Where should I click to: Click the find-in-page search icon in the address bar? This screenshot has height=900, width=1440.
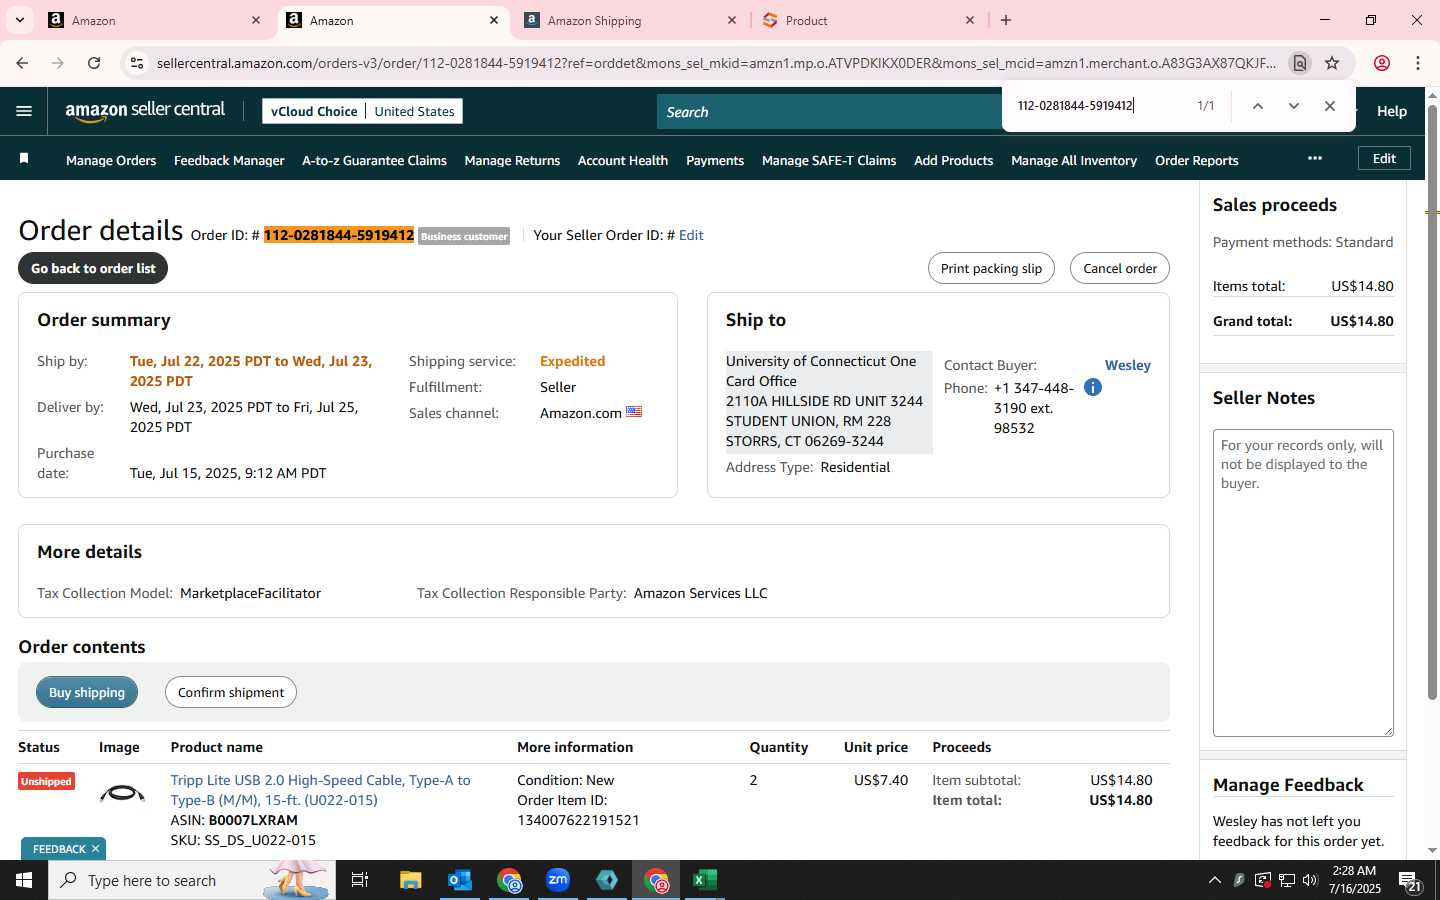(x=1300, y=63)
